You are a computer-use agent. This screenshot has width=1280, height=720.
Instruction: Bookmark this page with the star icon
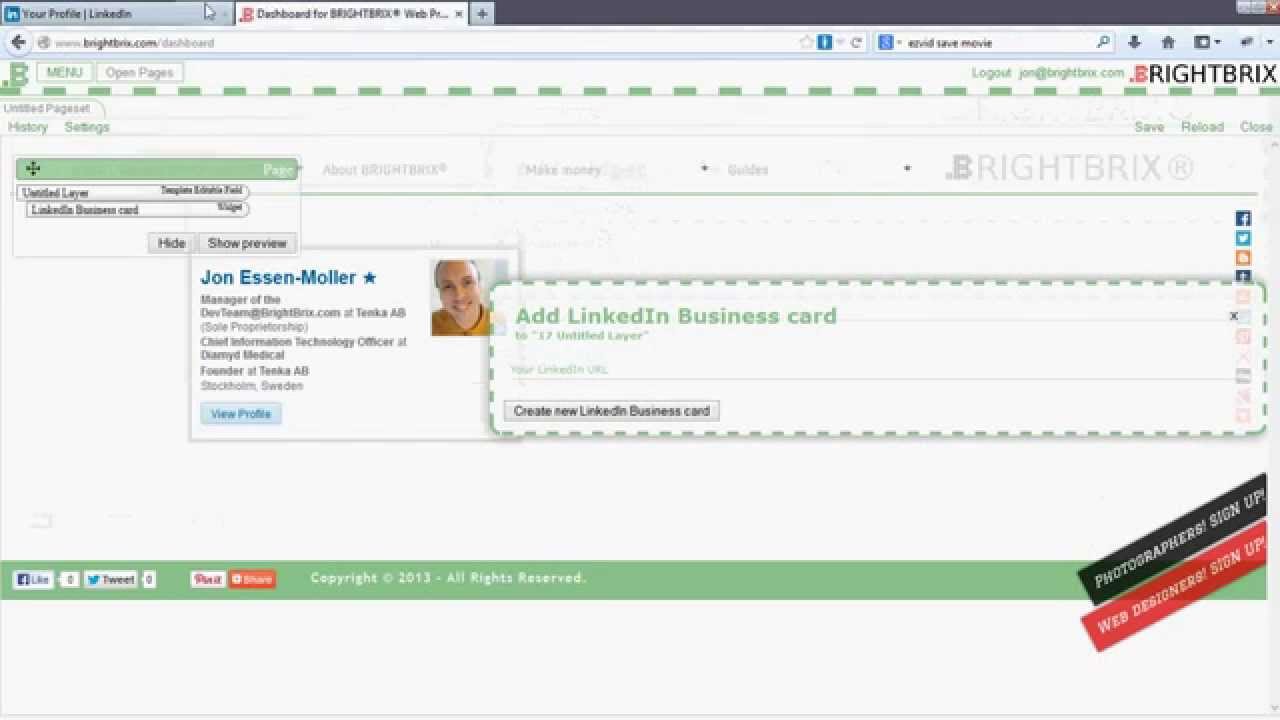pos(807,43)
